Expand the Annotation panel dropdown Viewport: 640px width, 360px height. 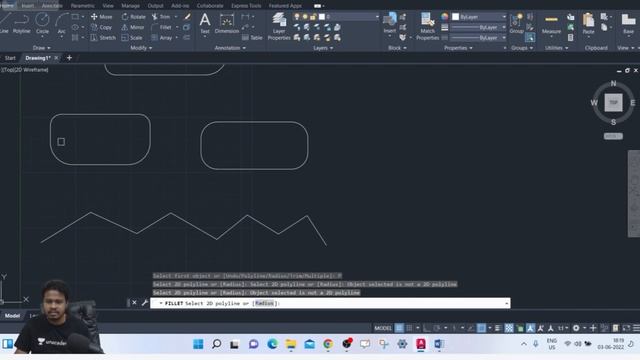[230, 48]
